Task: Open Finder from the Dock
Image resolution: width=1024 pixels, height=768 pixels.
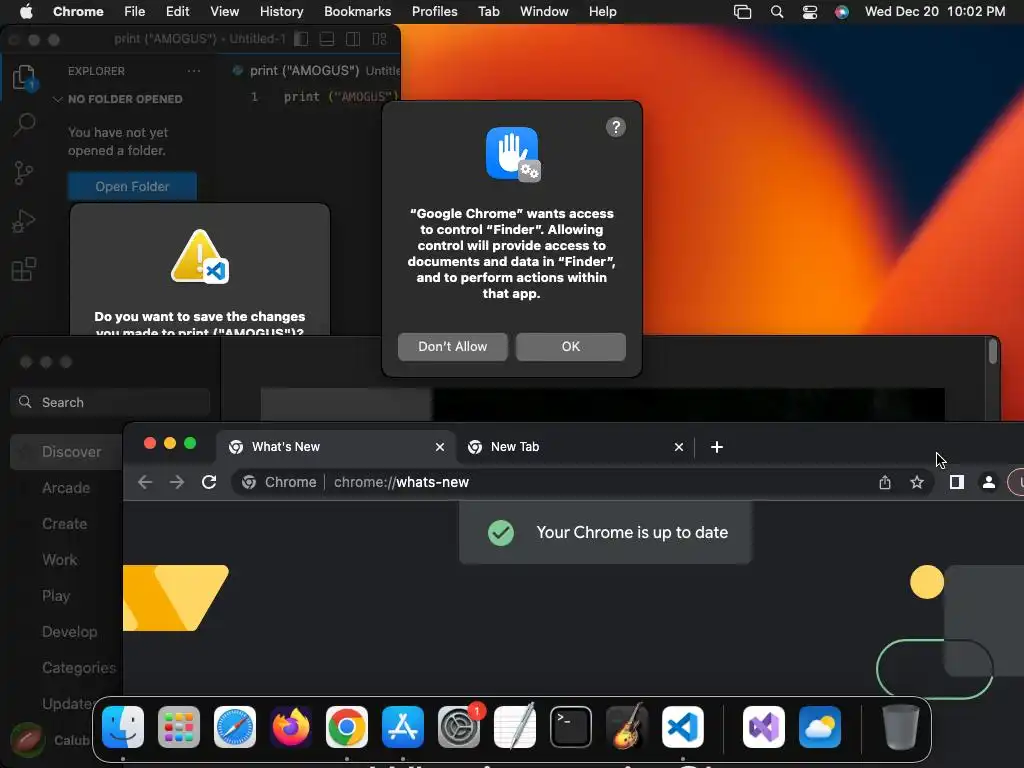Action: (123, 727)
